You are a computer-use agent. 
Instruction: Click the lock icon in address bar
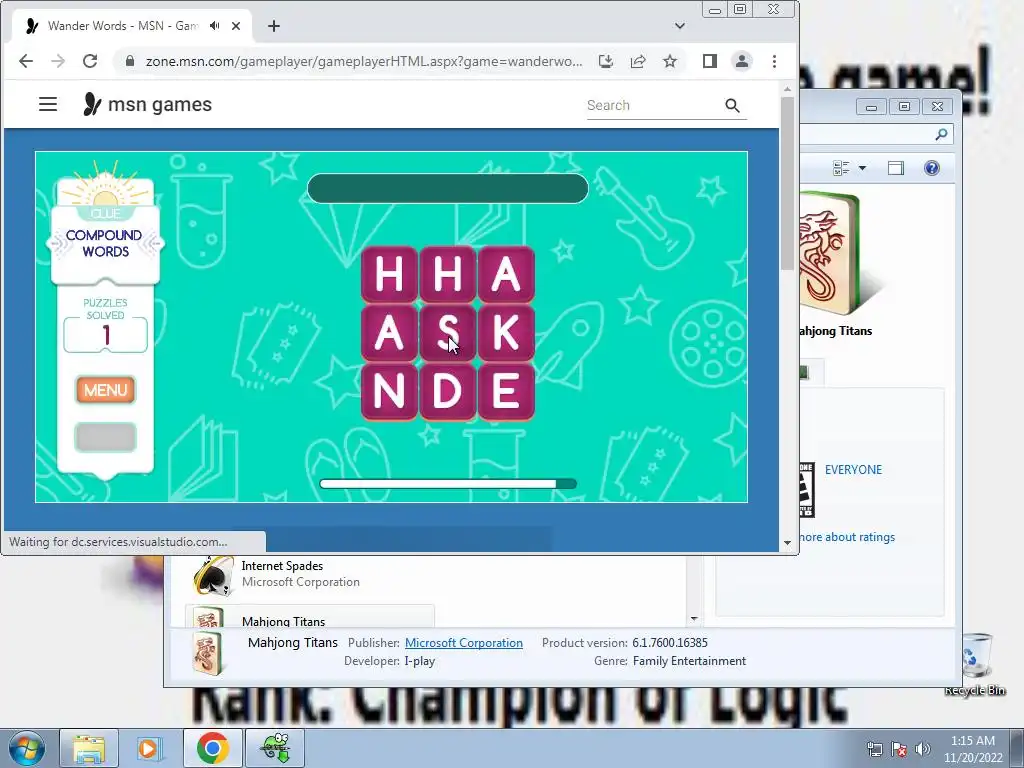(130, 61)
